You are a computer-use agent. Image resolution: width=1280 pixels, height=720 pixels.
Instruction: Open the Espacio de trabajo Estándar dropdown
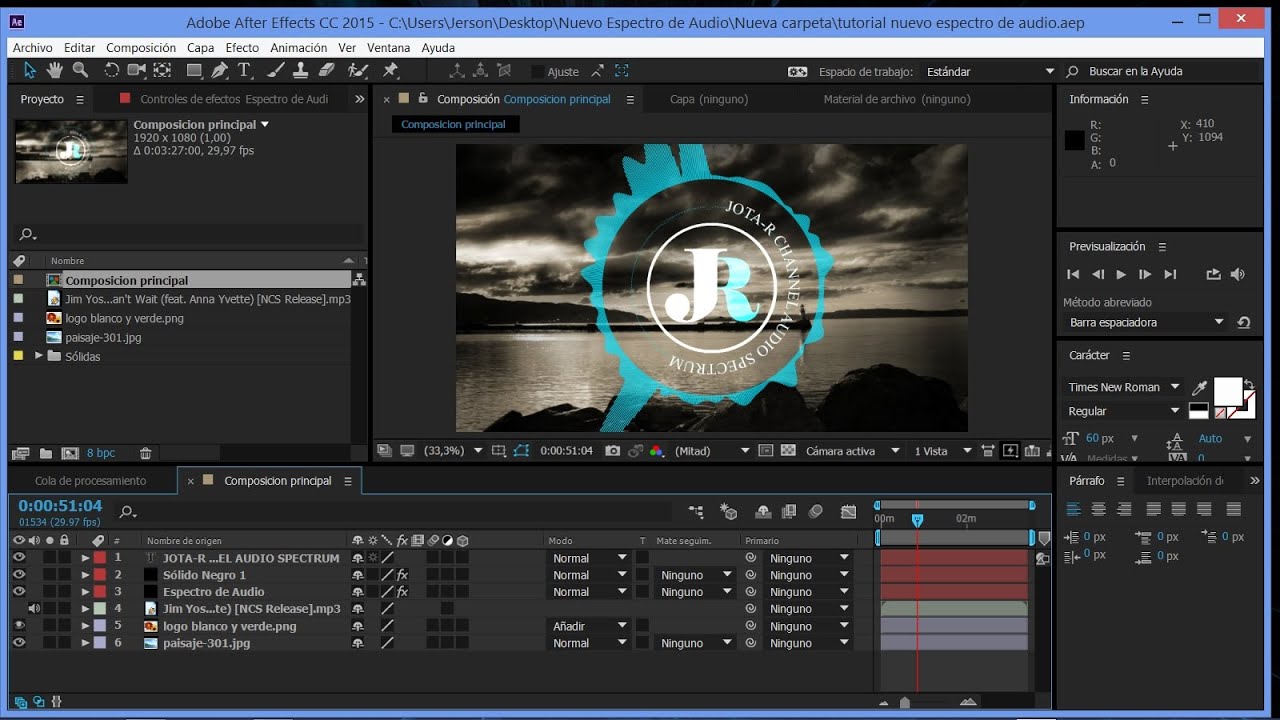point(990,72)
